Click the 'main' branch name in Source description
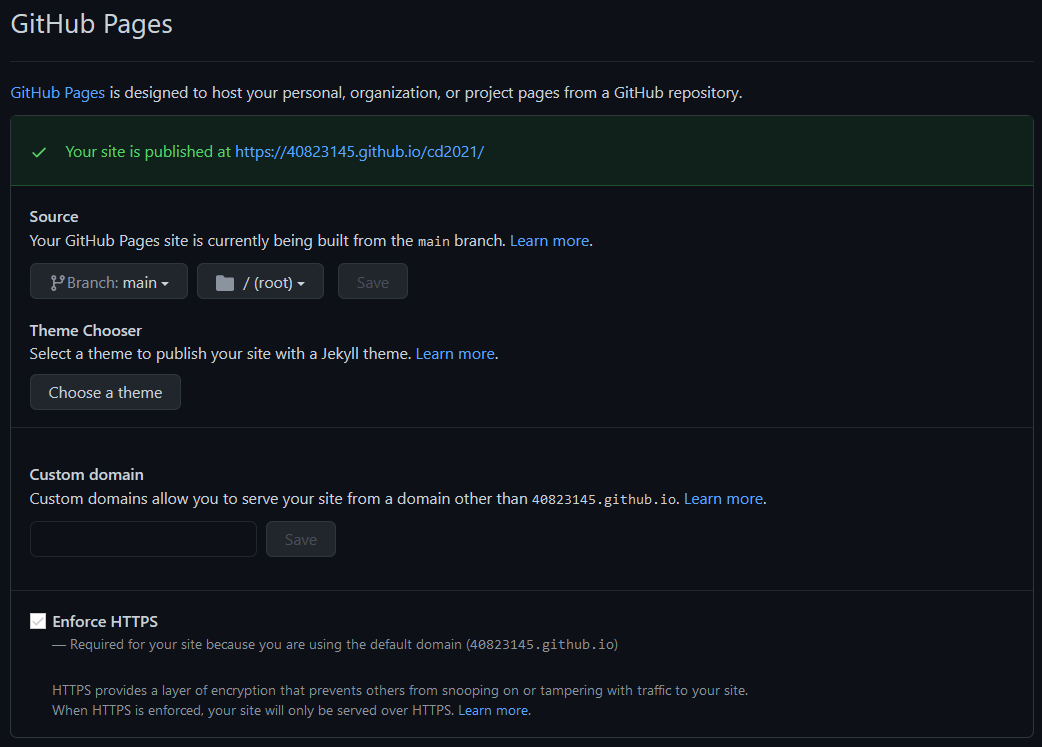The image size is (1042, 747). (433, 241)
